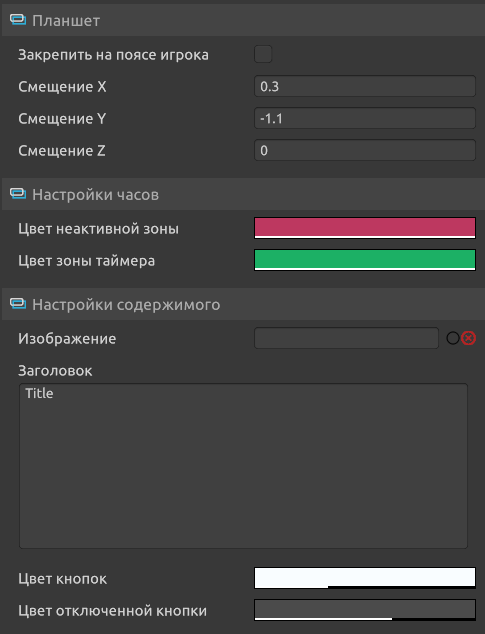Open the pink Цвет неактивной зоны color swatch

pyautogui.click(x=365, y=228)
